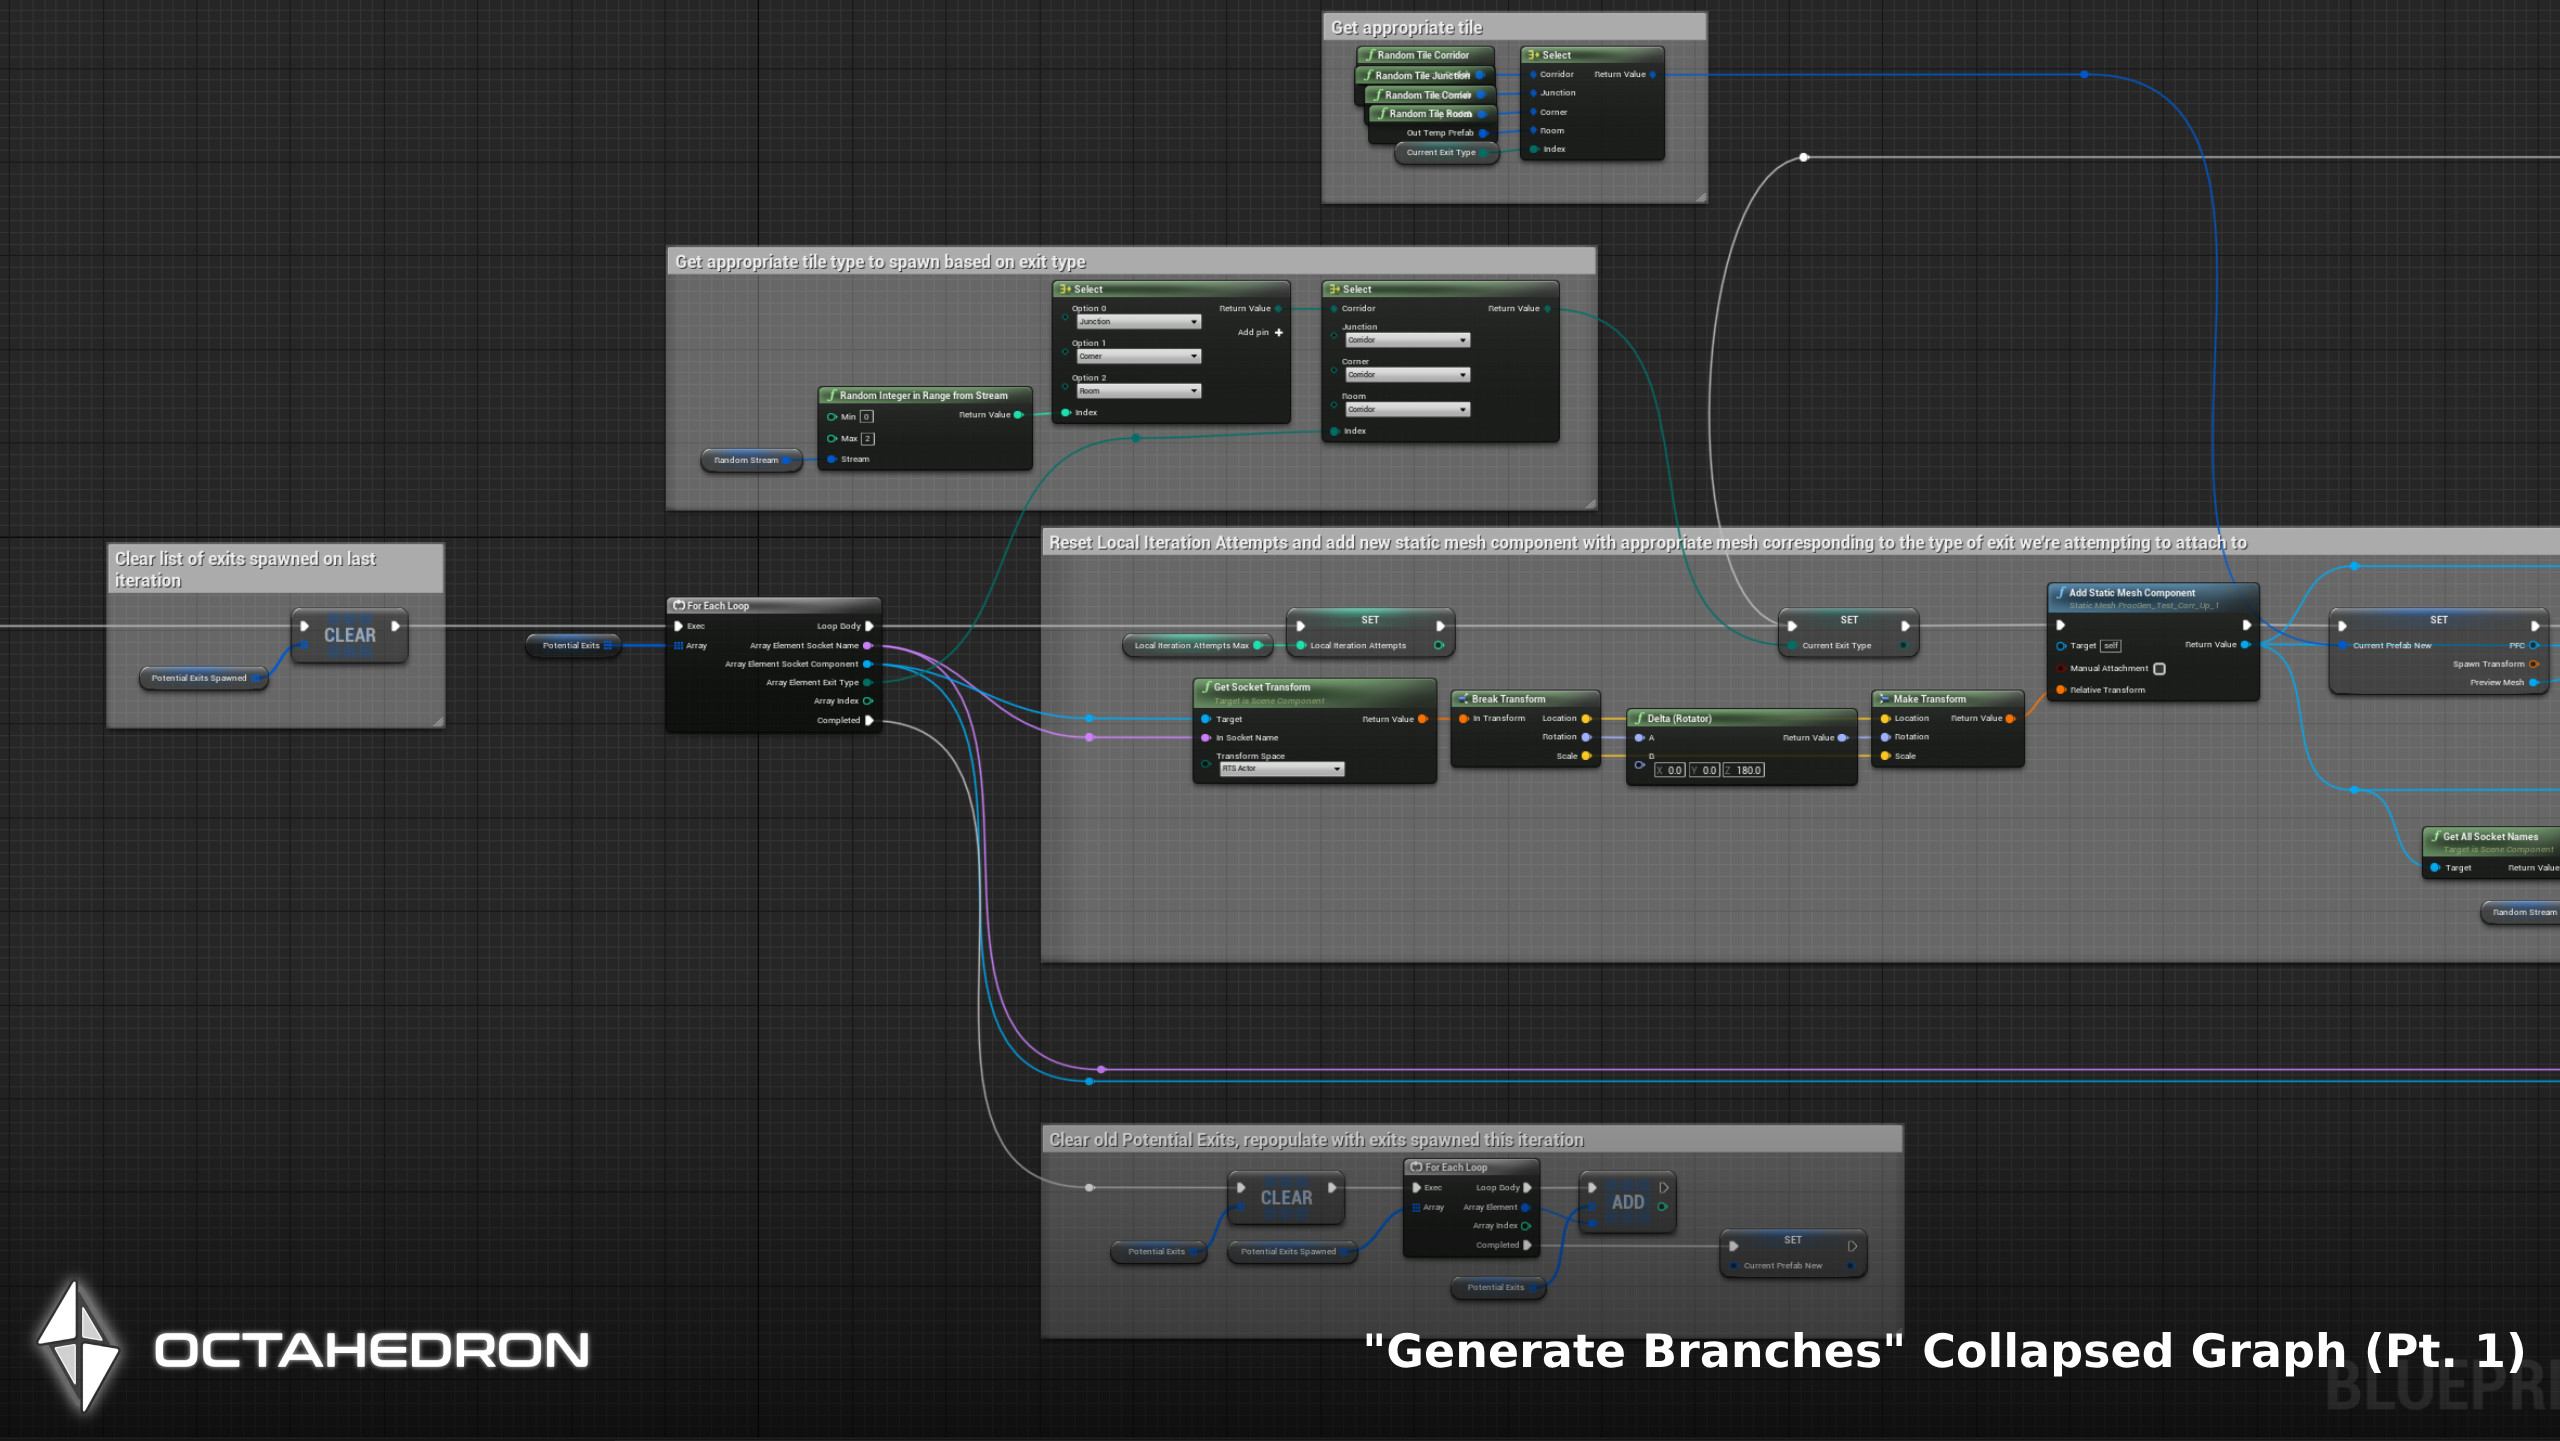Open the Option 0 dropdown showing Junction
Viewport: 2560px width, 1441px height.
point(1138,322)
